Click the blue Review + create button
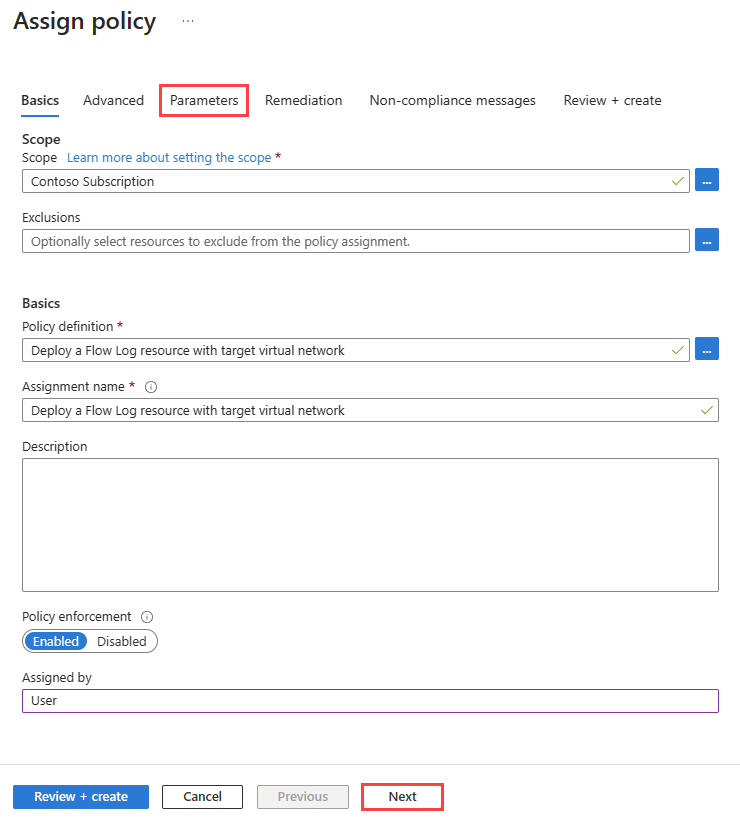The image size is (740, 824). point(81,797)
